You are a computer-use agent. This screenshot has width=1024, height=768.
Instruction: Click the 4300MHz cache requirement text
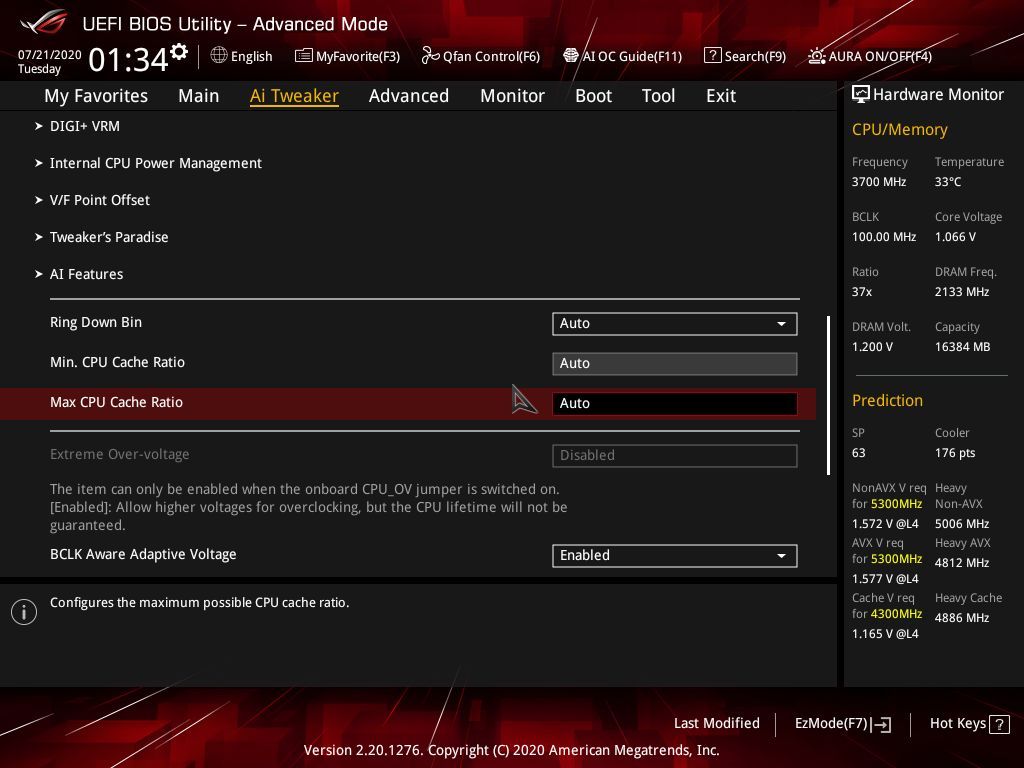click(x=897, y=614)
